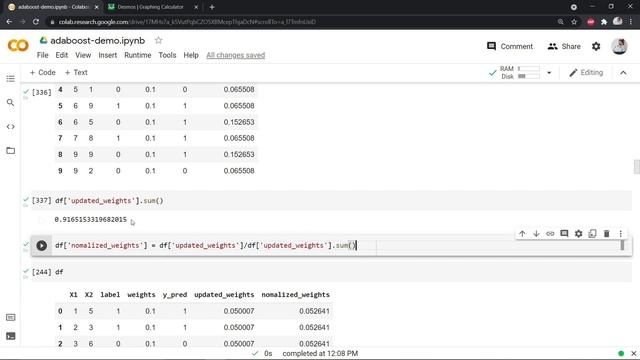Add a new Text cell
The image size is (640, 360).
pyautogui.click(x=76, y=72)
